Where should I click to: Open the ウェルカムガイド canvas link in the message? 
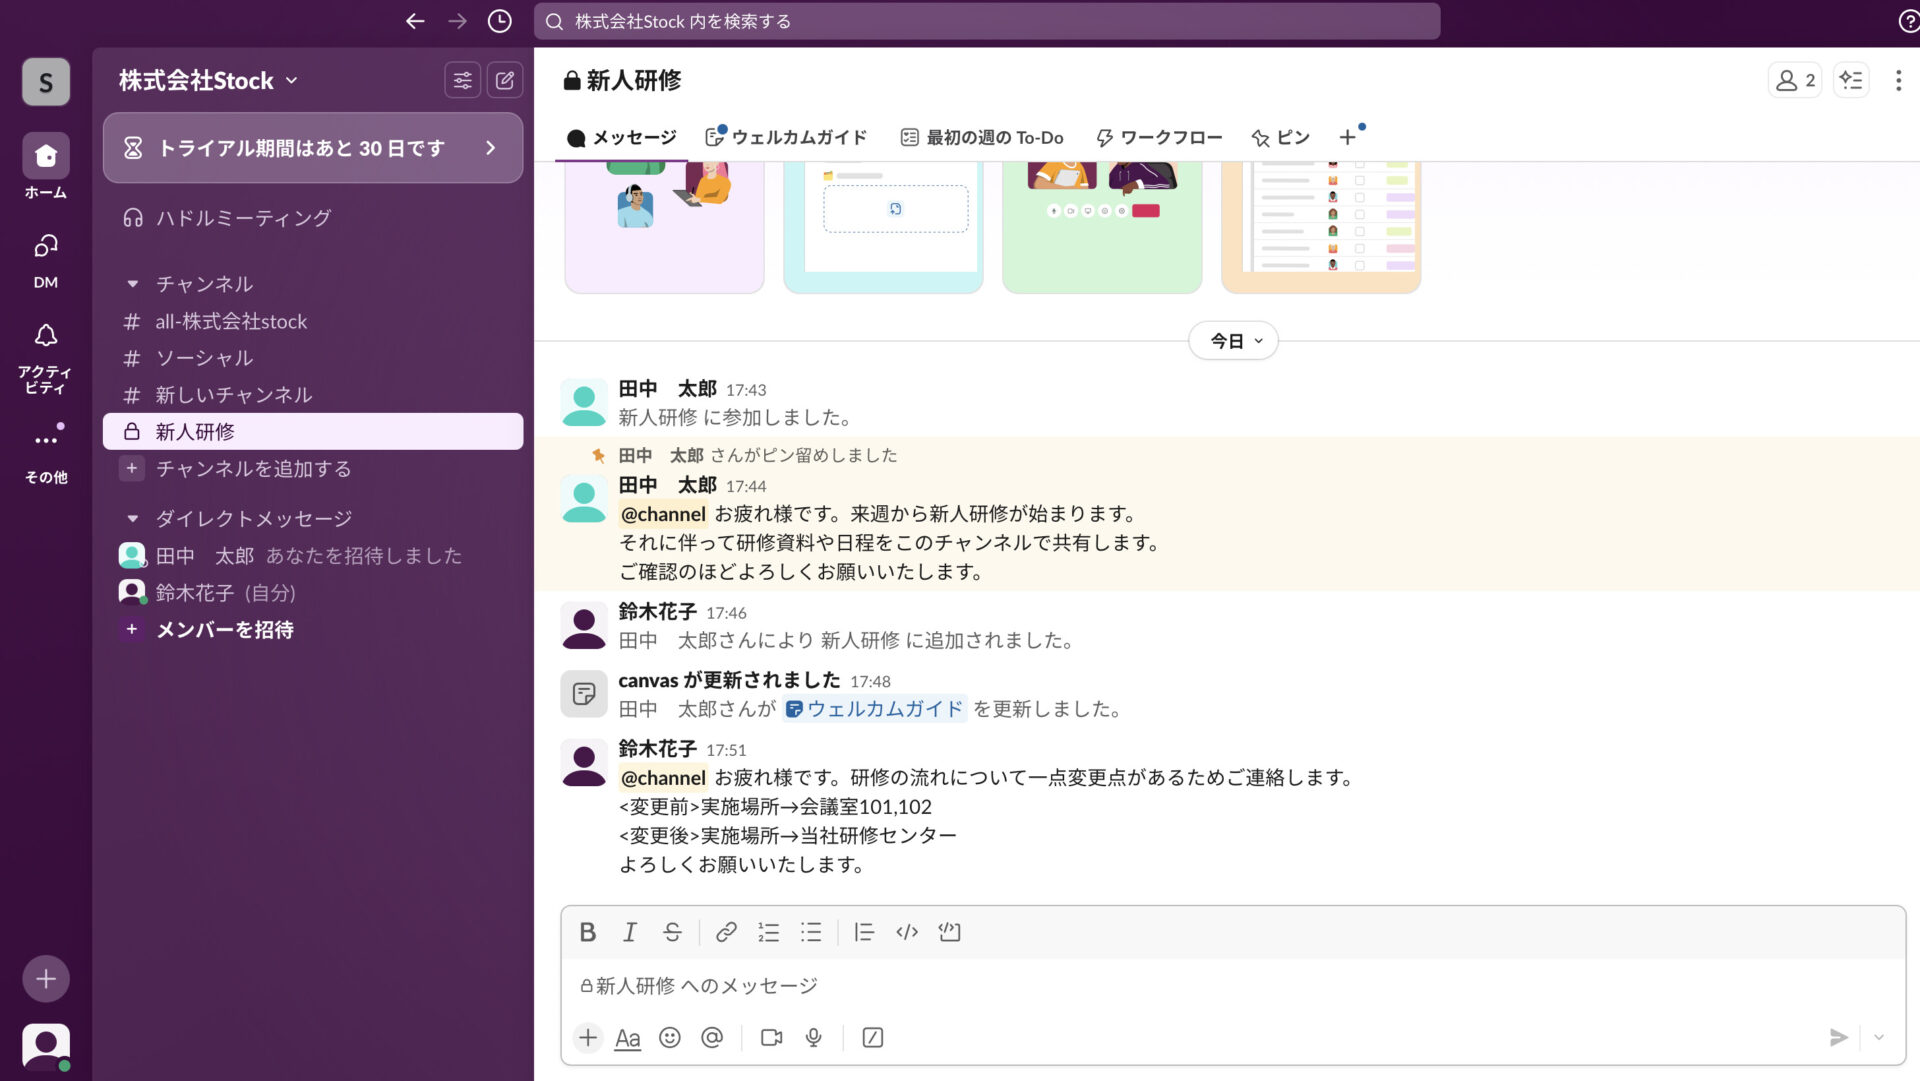[885, 709]
